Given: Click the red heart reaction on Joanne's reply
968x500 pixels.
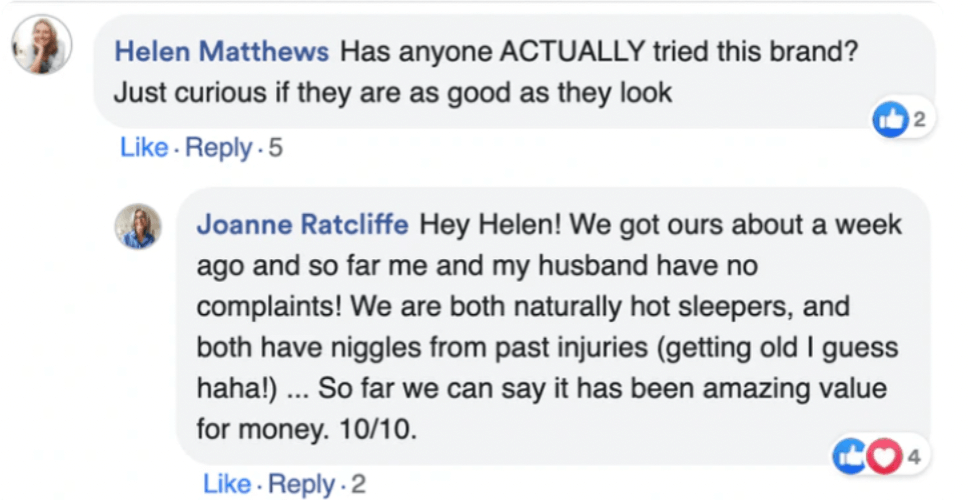Looking at the screenshot, I should coord(880,457).
